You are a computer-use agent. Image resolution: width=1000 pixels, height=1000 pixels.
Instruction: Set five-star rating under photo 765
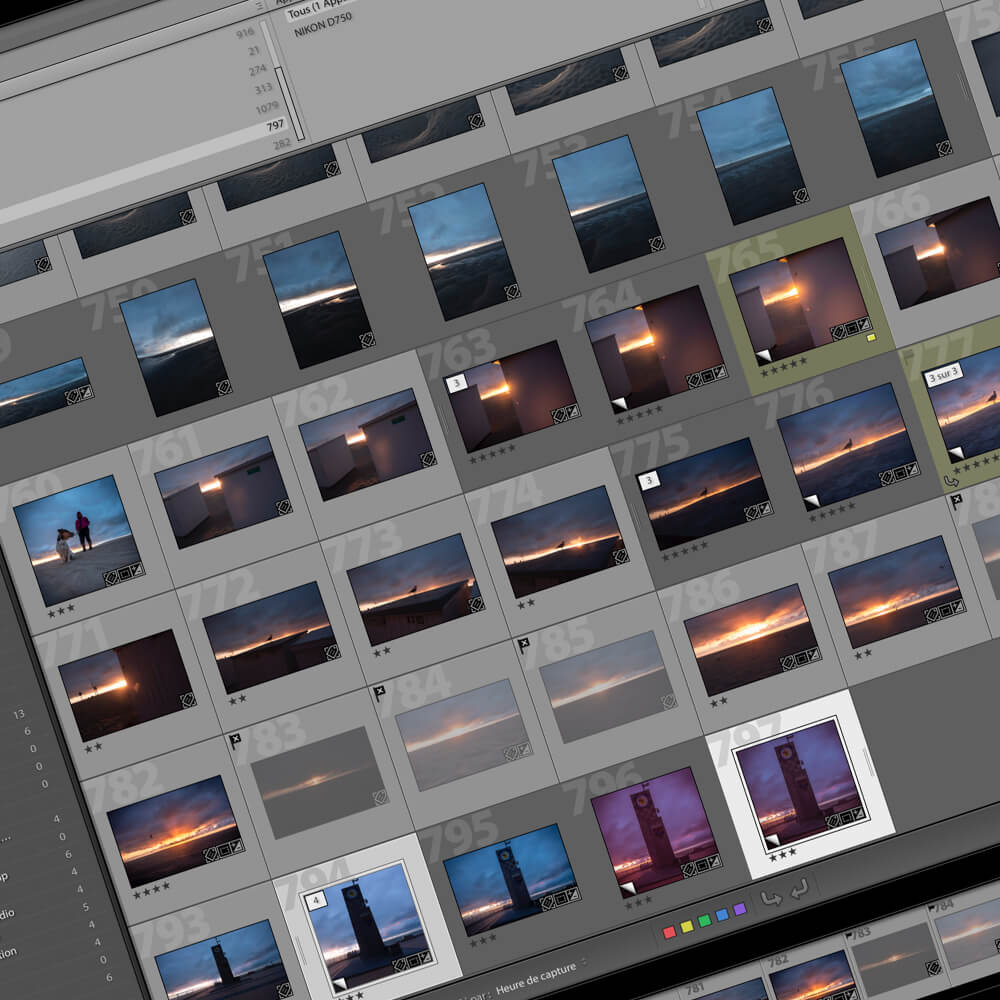tap(784, 366)
